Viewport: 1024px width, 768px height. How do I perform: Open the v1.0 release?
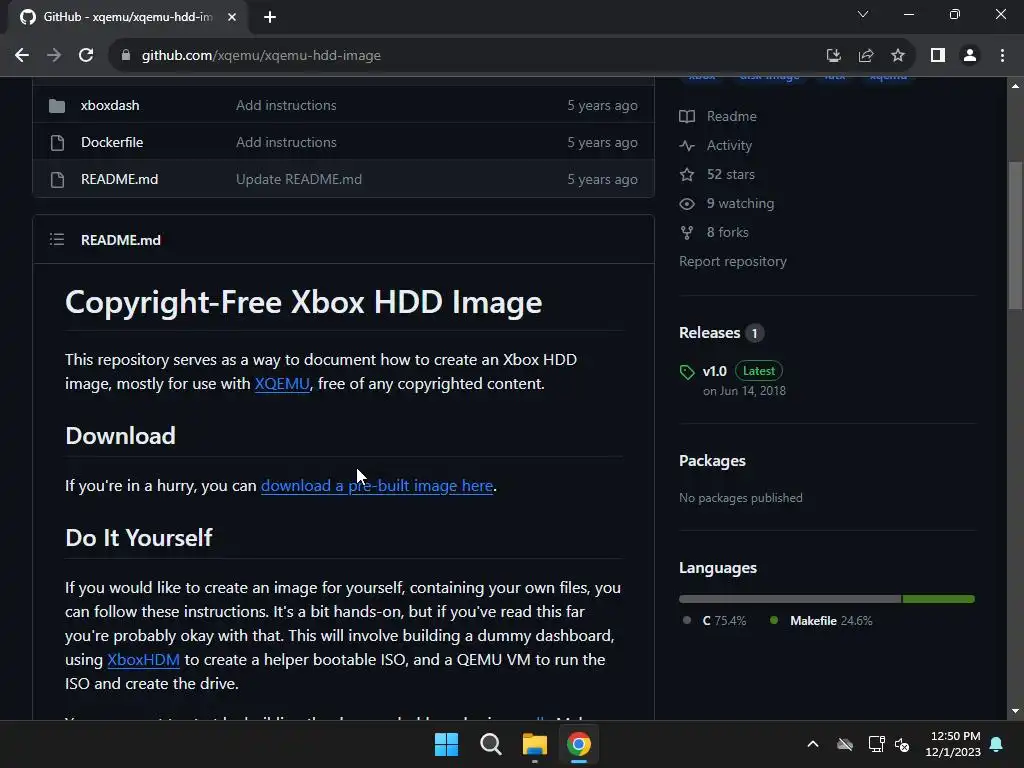tap(714, 372)
